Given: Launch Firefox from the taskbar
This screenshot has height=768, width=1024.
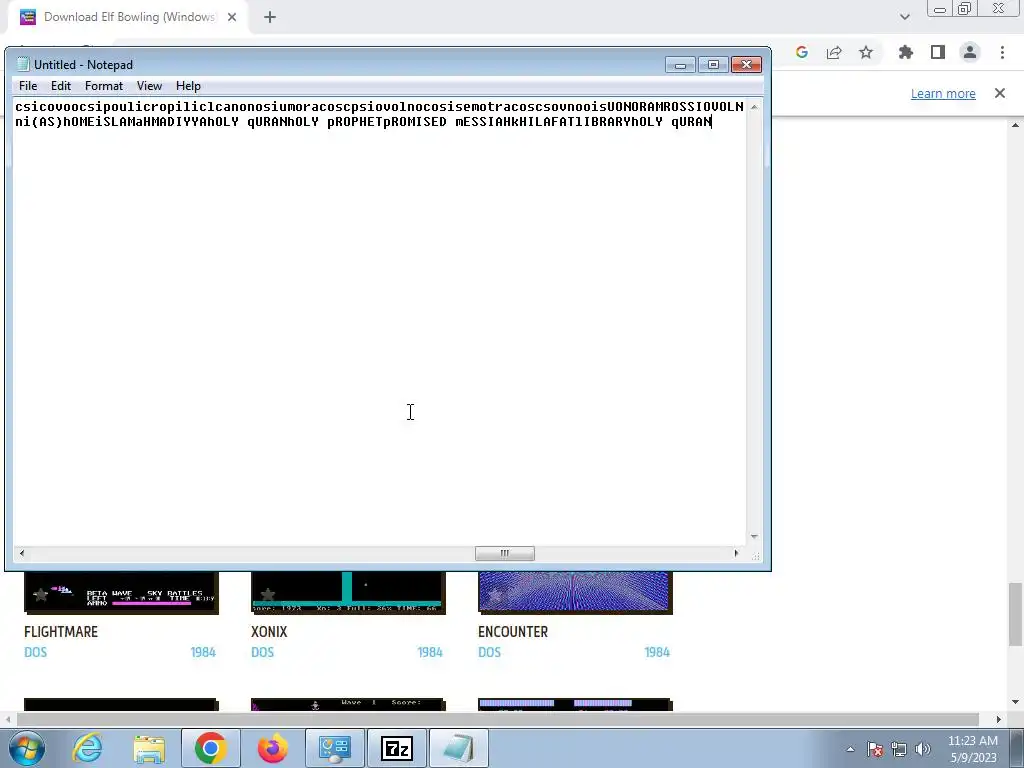Looking at the screenshot, I should click(x=272, y=748).
